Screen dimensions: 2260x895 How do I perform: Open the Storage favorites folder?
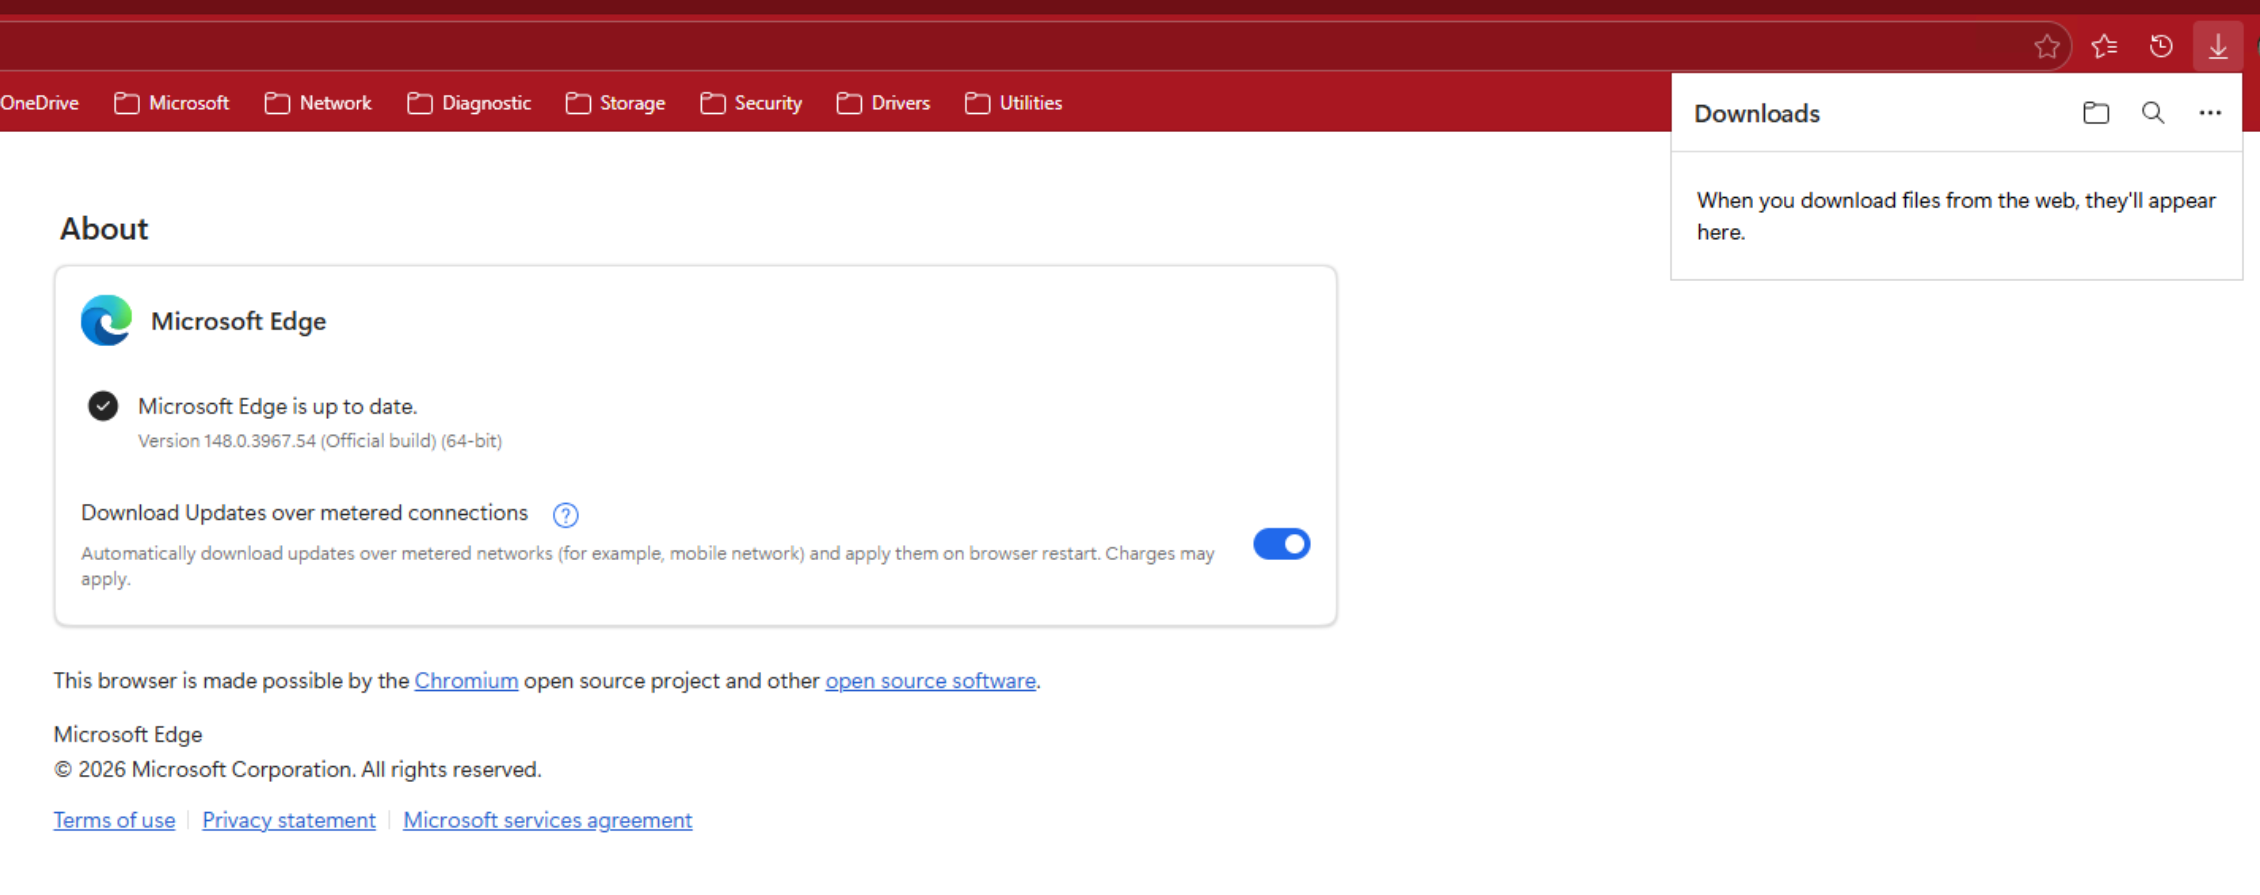(x=615, y=103)
